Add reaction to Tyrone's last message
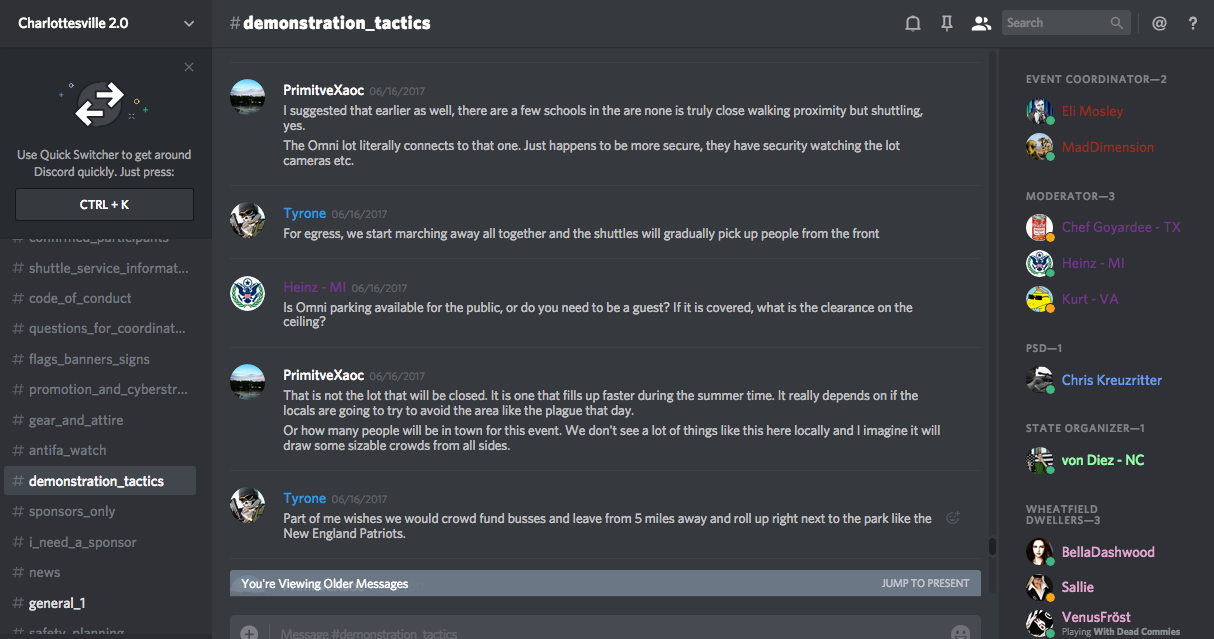Viewport: 1214px width, 639px height. click(952, 517)
